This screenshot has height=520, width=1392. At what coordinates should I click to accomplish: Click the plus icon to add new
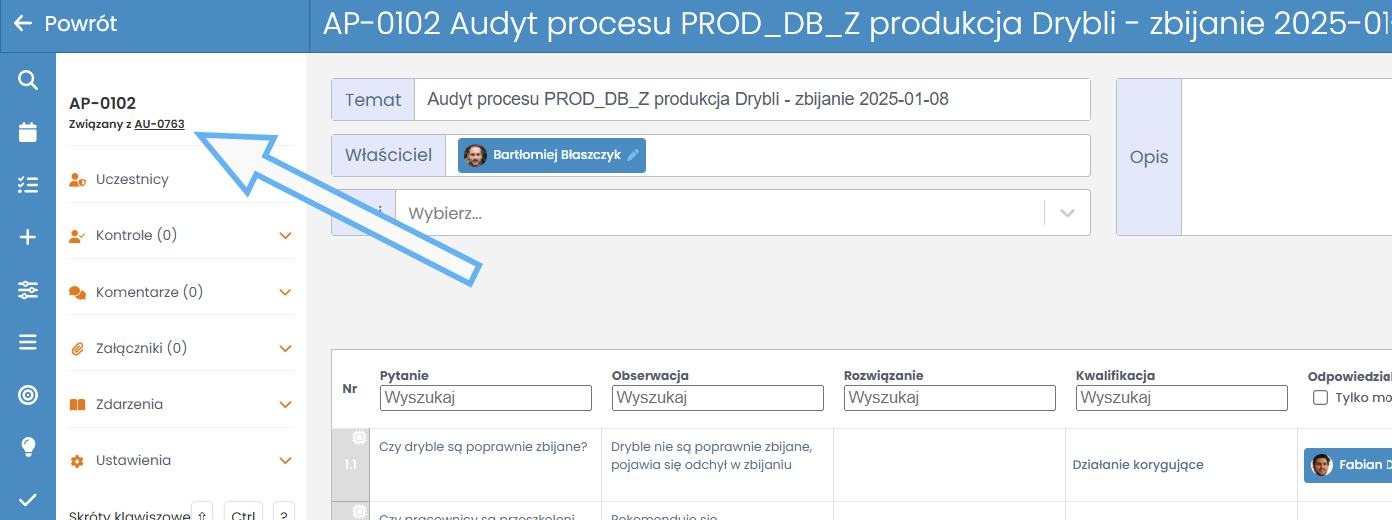[28, 237]
